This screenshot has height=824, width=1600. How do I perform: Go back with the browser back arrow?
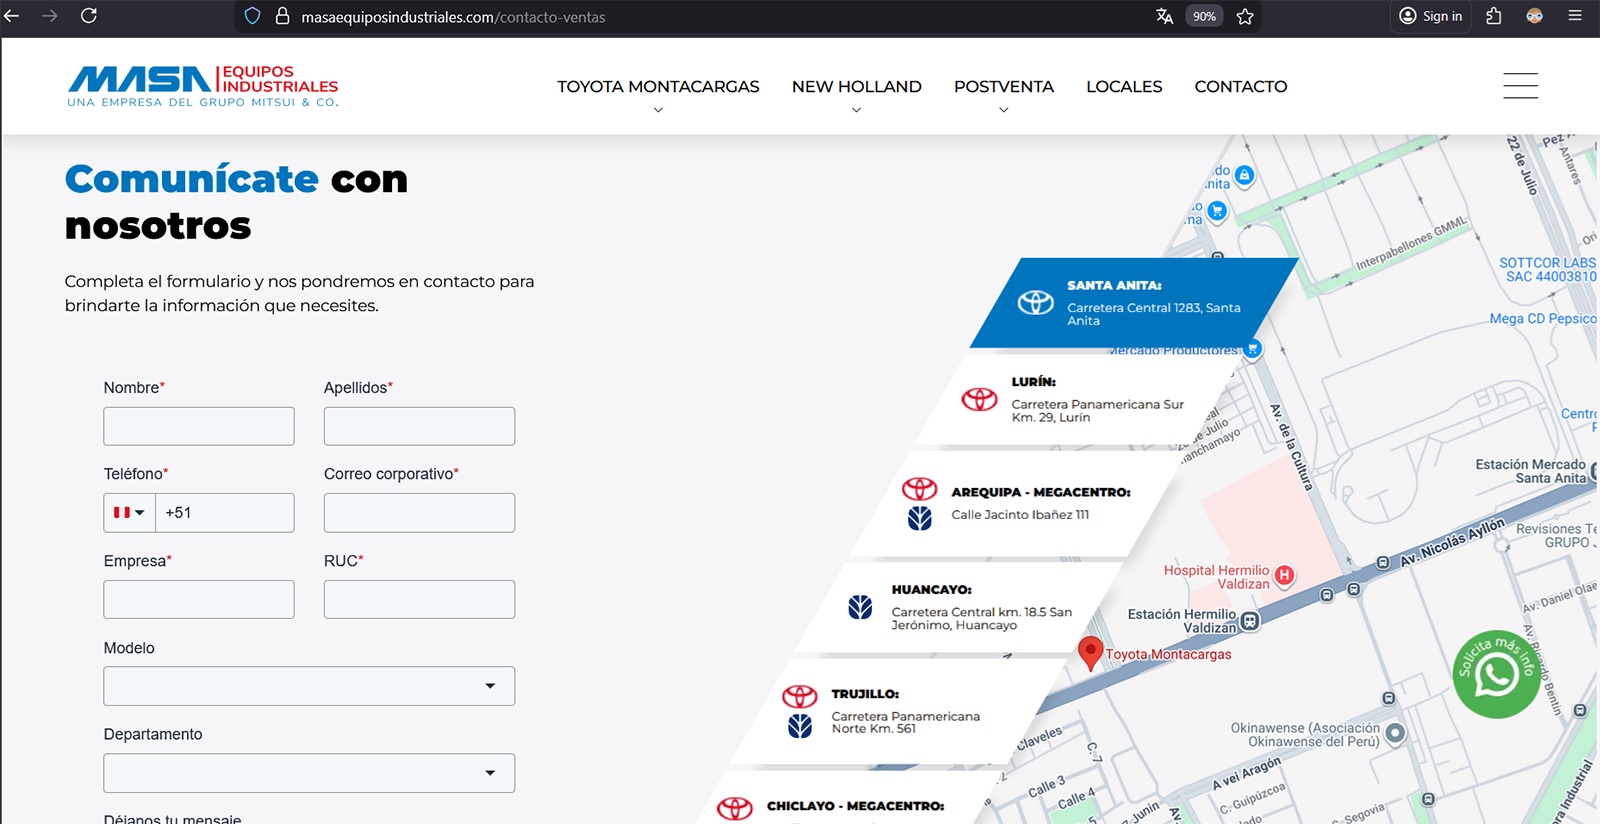pos(12,16)
